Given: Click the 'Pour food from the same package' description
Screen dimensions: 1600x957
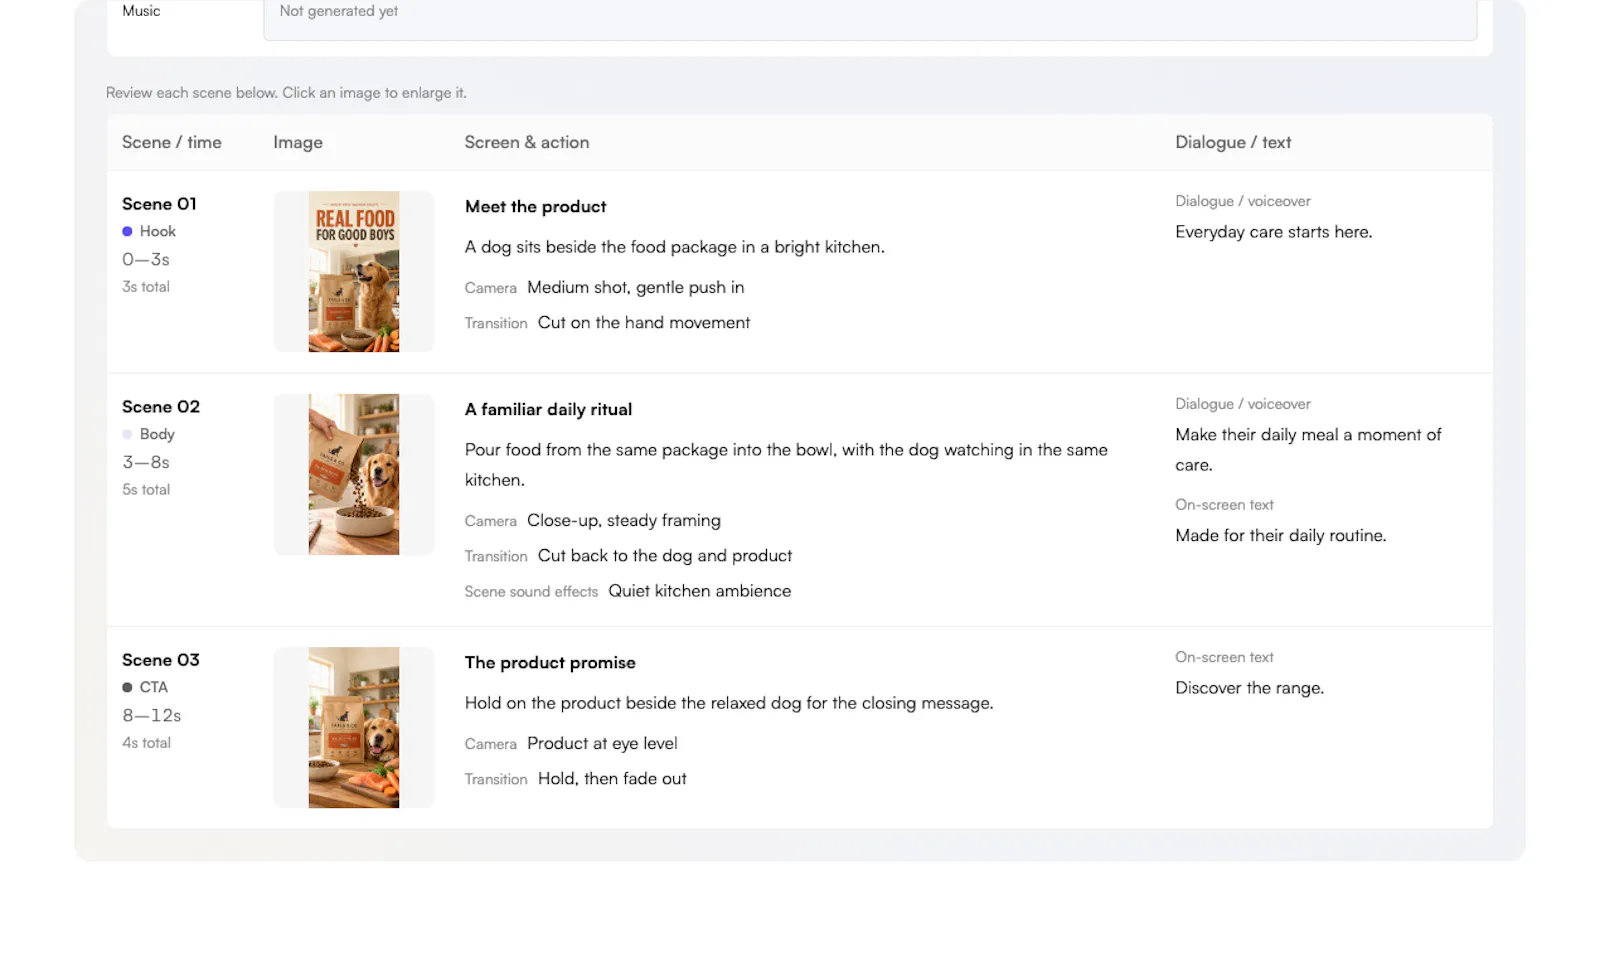Looking at the screenshot, I should click(x=786, y=465).
